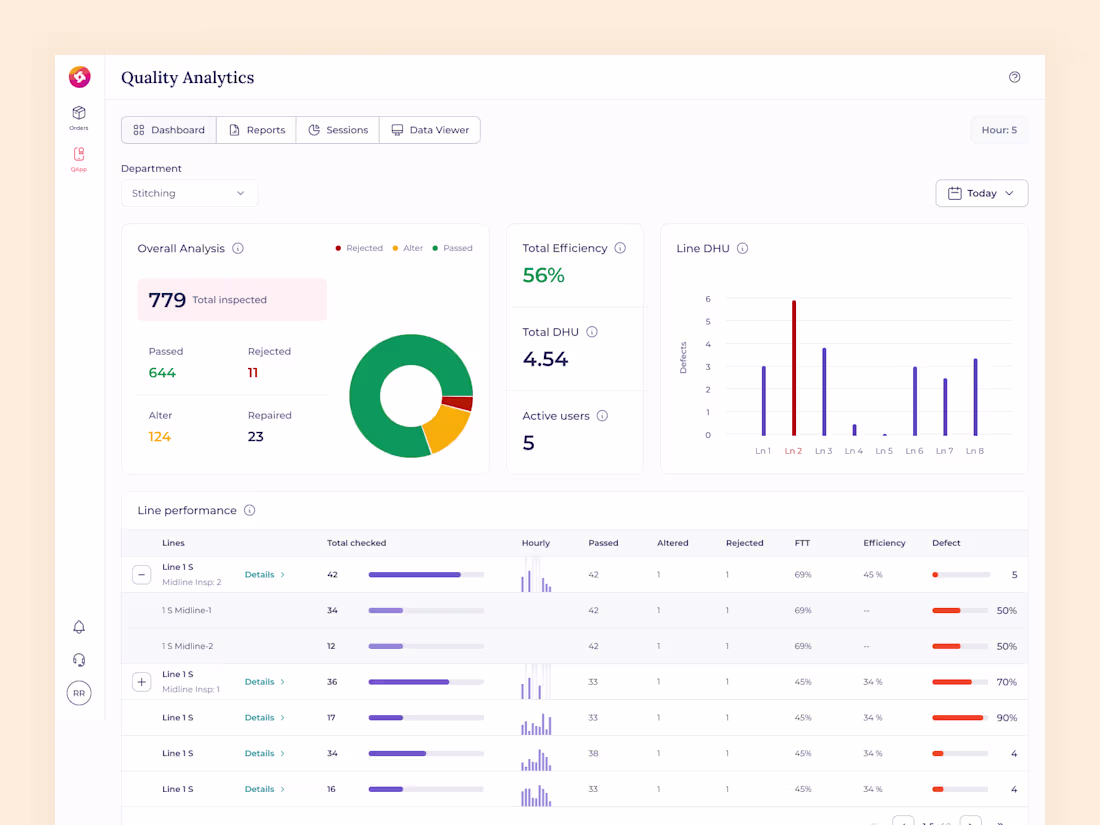Click the Hour: 5 button
The height and width of the screenshot is (825, 1100).
(x=999, y=129)
